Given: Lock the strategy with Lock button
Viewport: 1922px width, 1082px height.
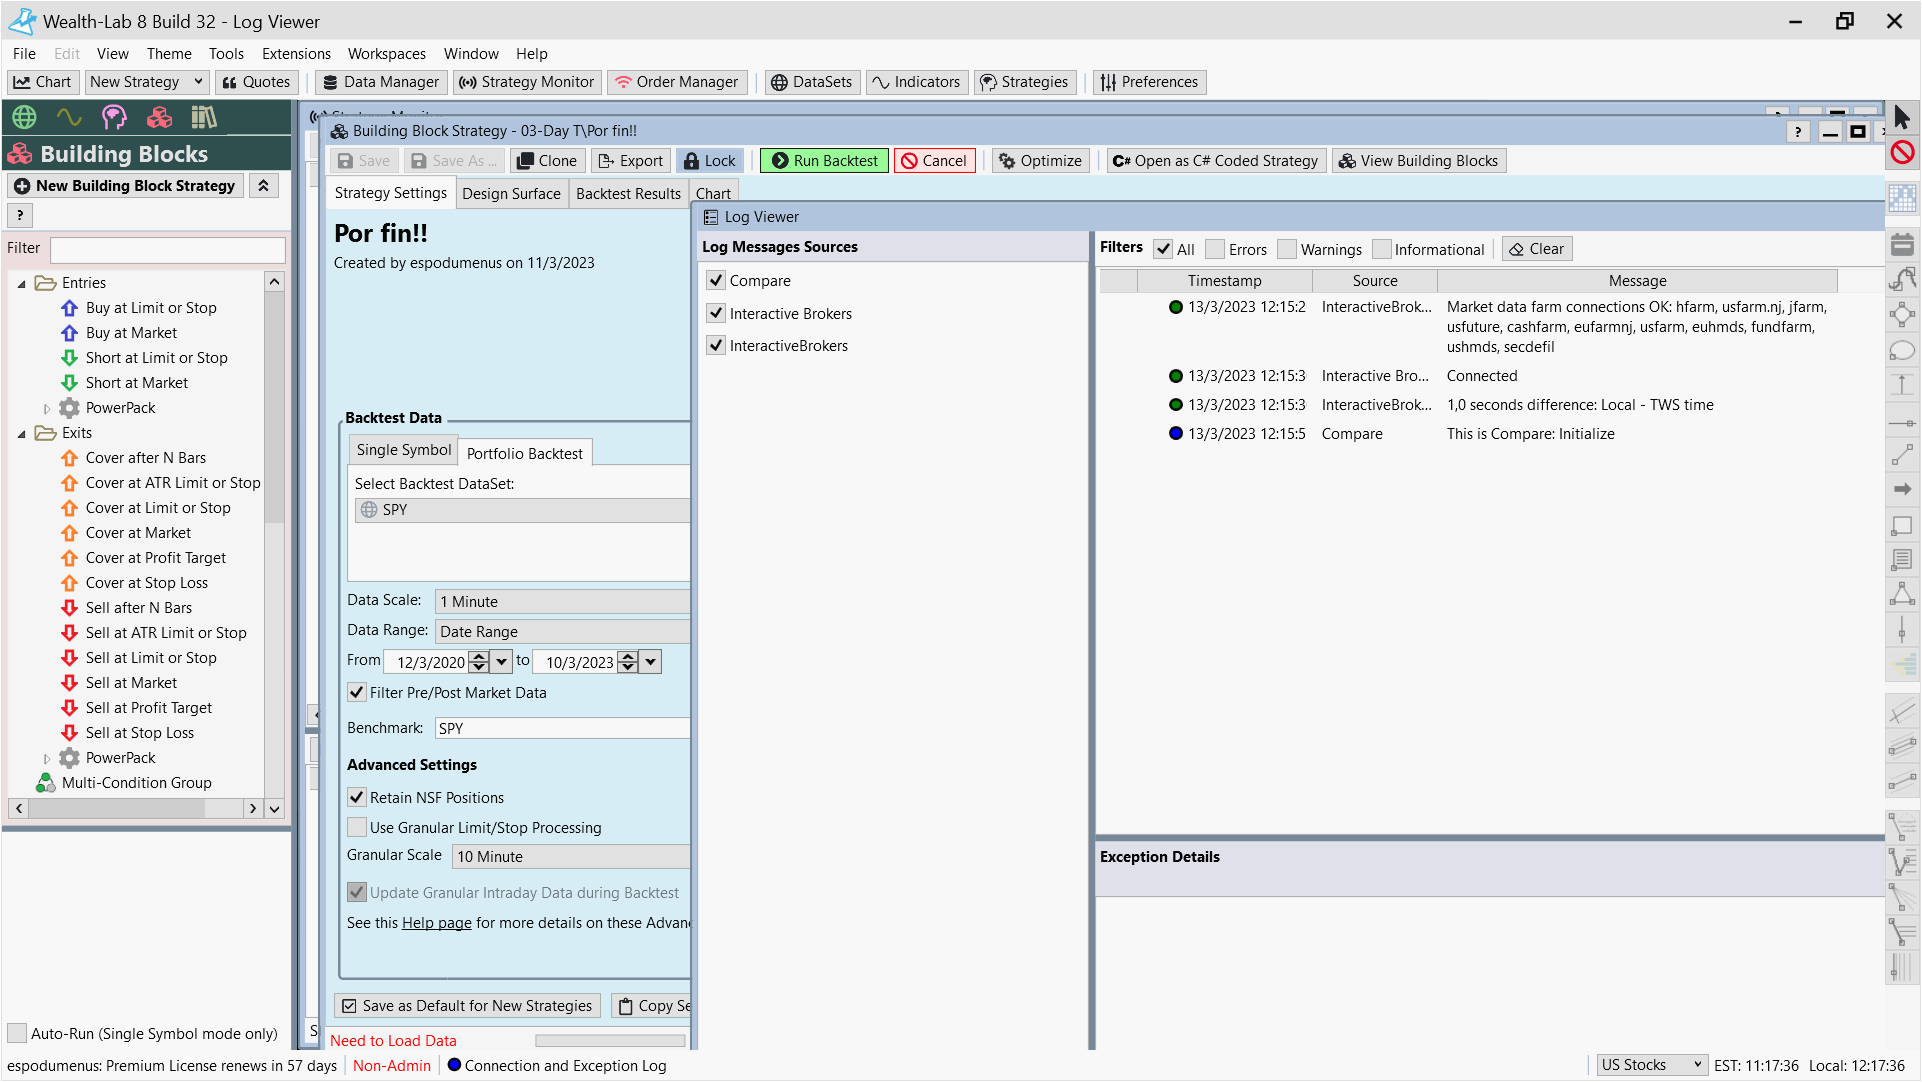Looking at the screenshot, I should click(709, 161).
